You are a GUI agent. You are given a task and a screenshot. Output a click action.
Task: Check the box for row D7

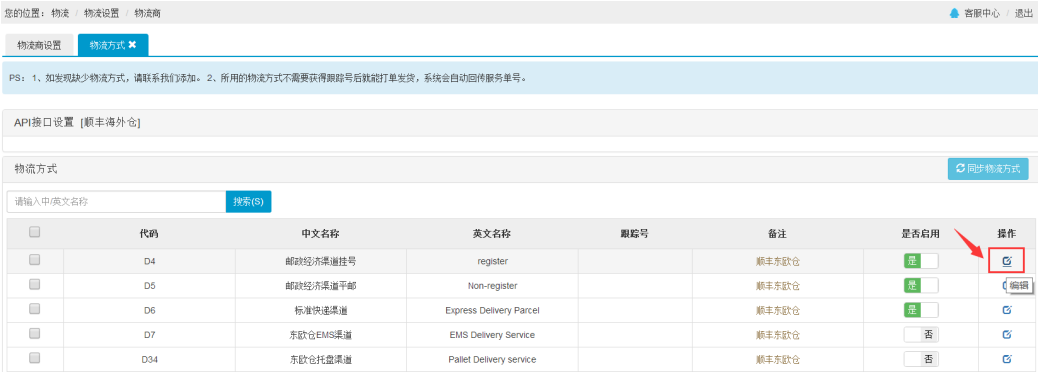pyautogui.click(x=34, y=333)
